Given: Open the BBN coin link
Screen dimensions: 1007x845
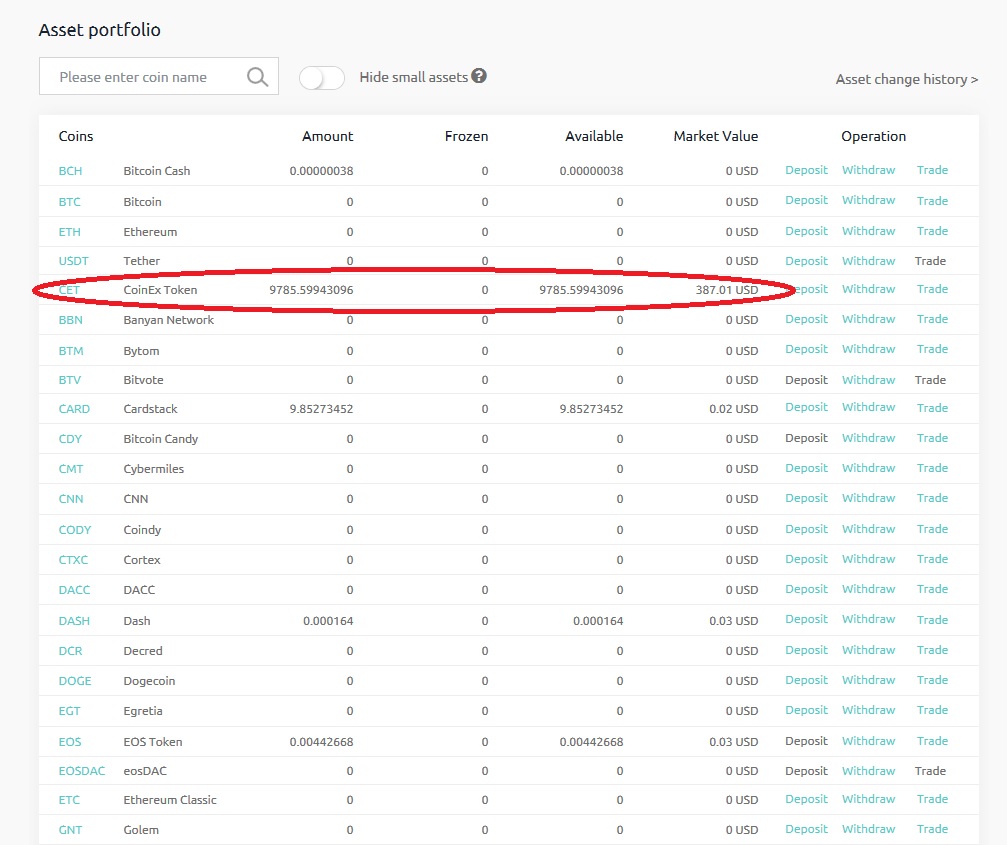Looking at the screenshot, I should coord(70,320).
